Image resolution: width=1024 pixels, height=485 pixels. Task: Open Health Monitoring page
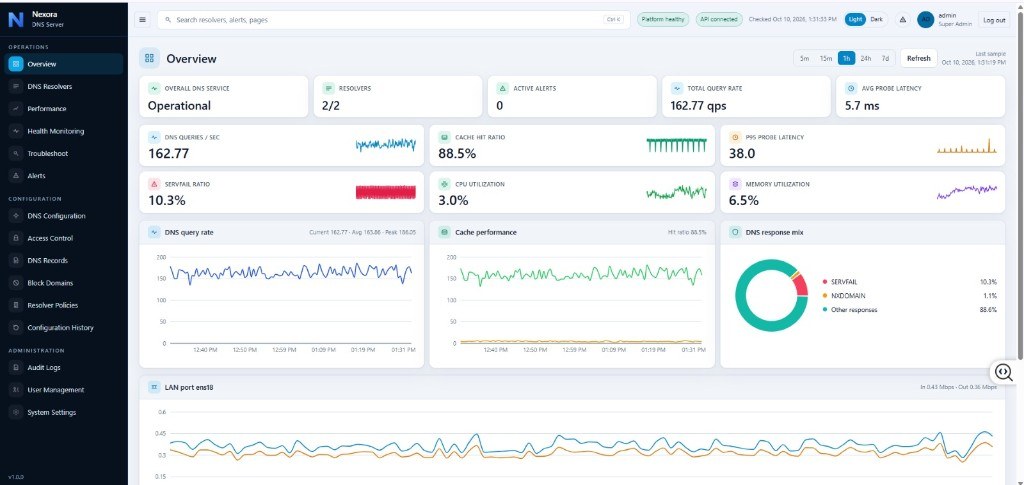[64, 131]
